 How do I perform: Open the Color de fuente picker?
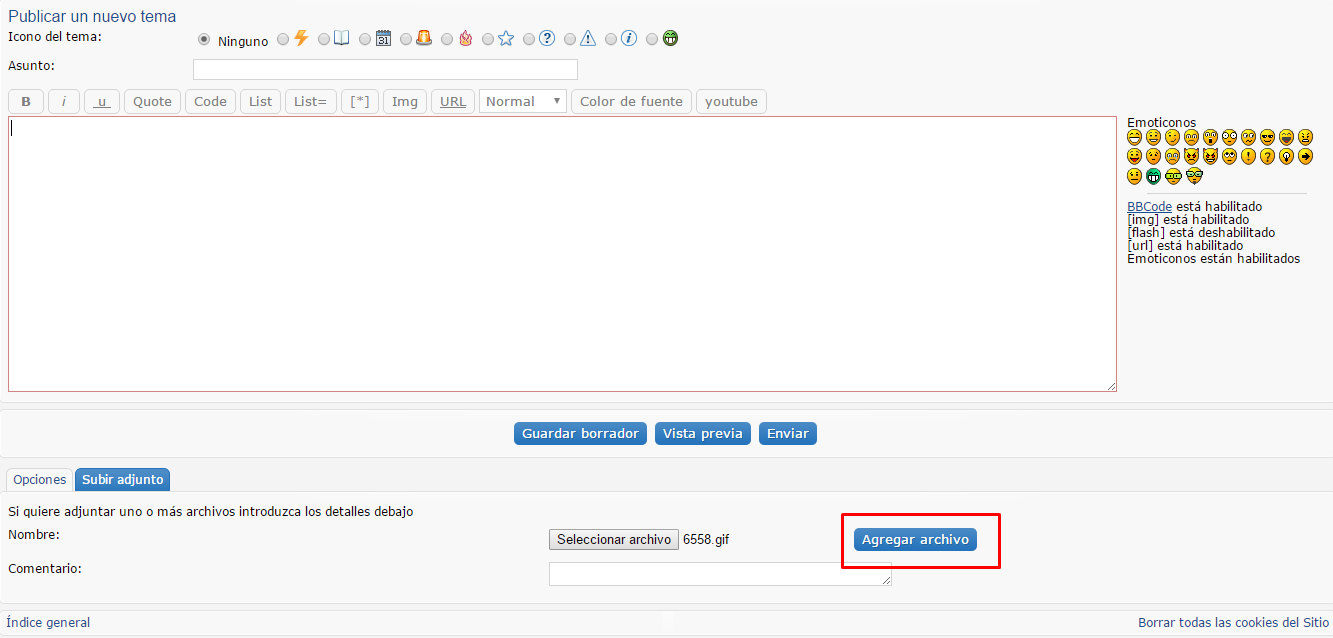[631, 102]
